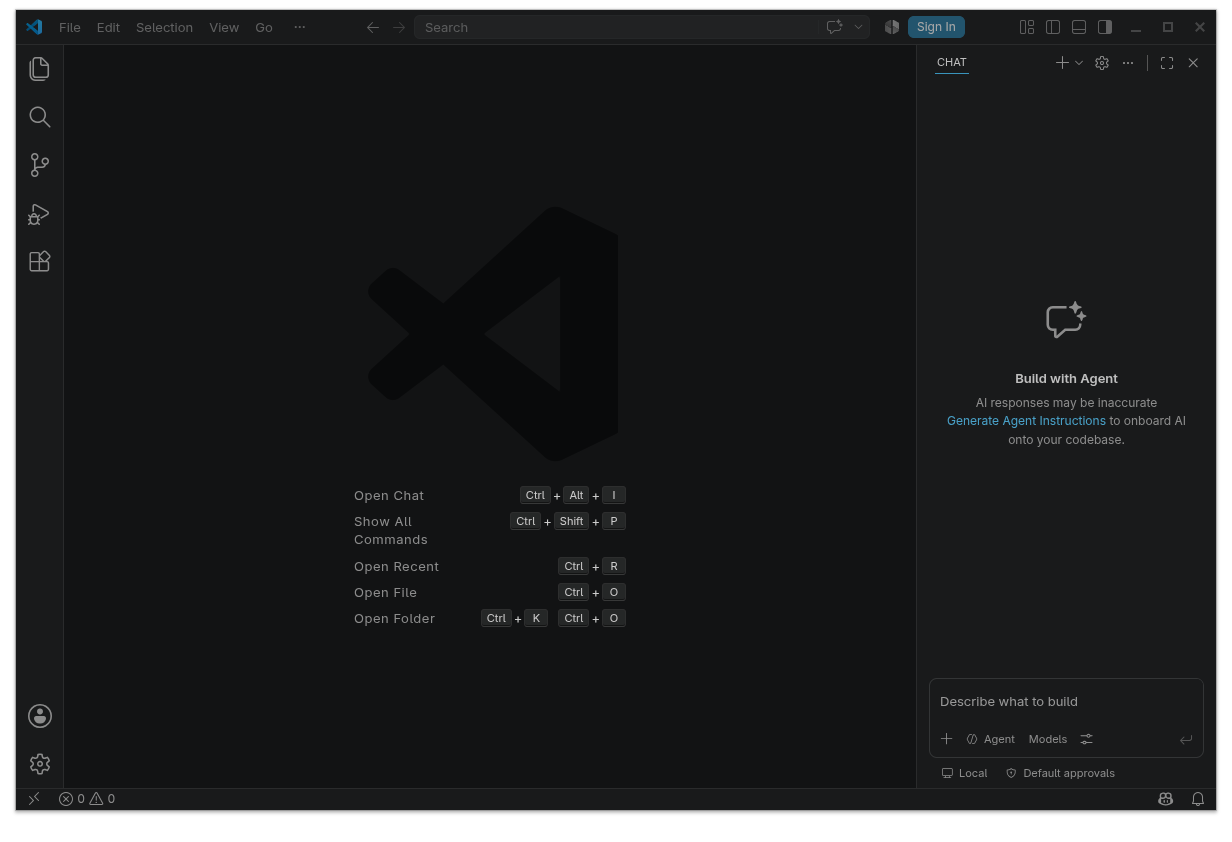
Task: Open the notifications bell
Action: click(x=1198, y=799)
